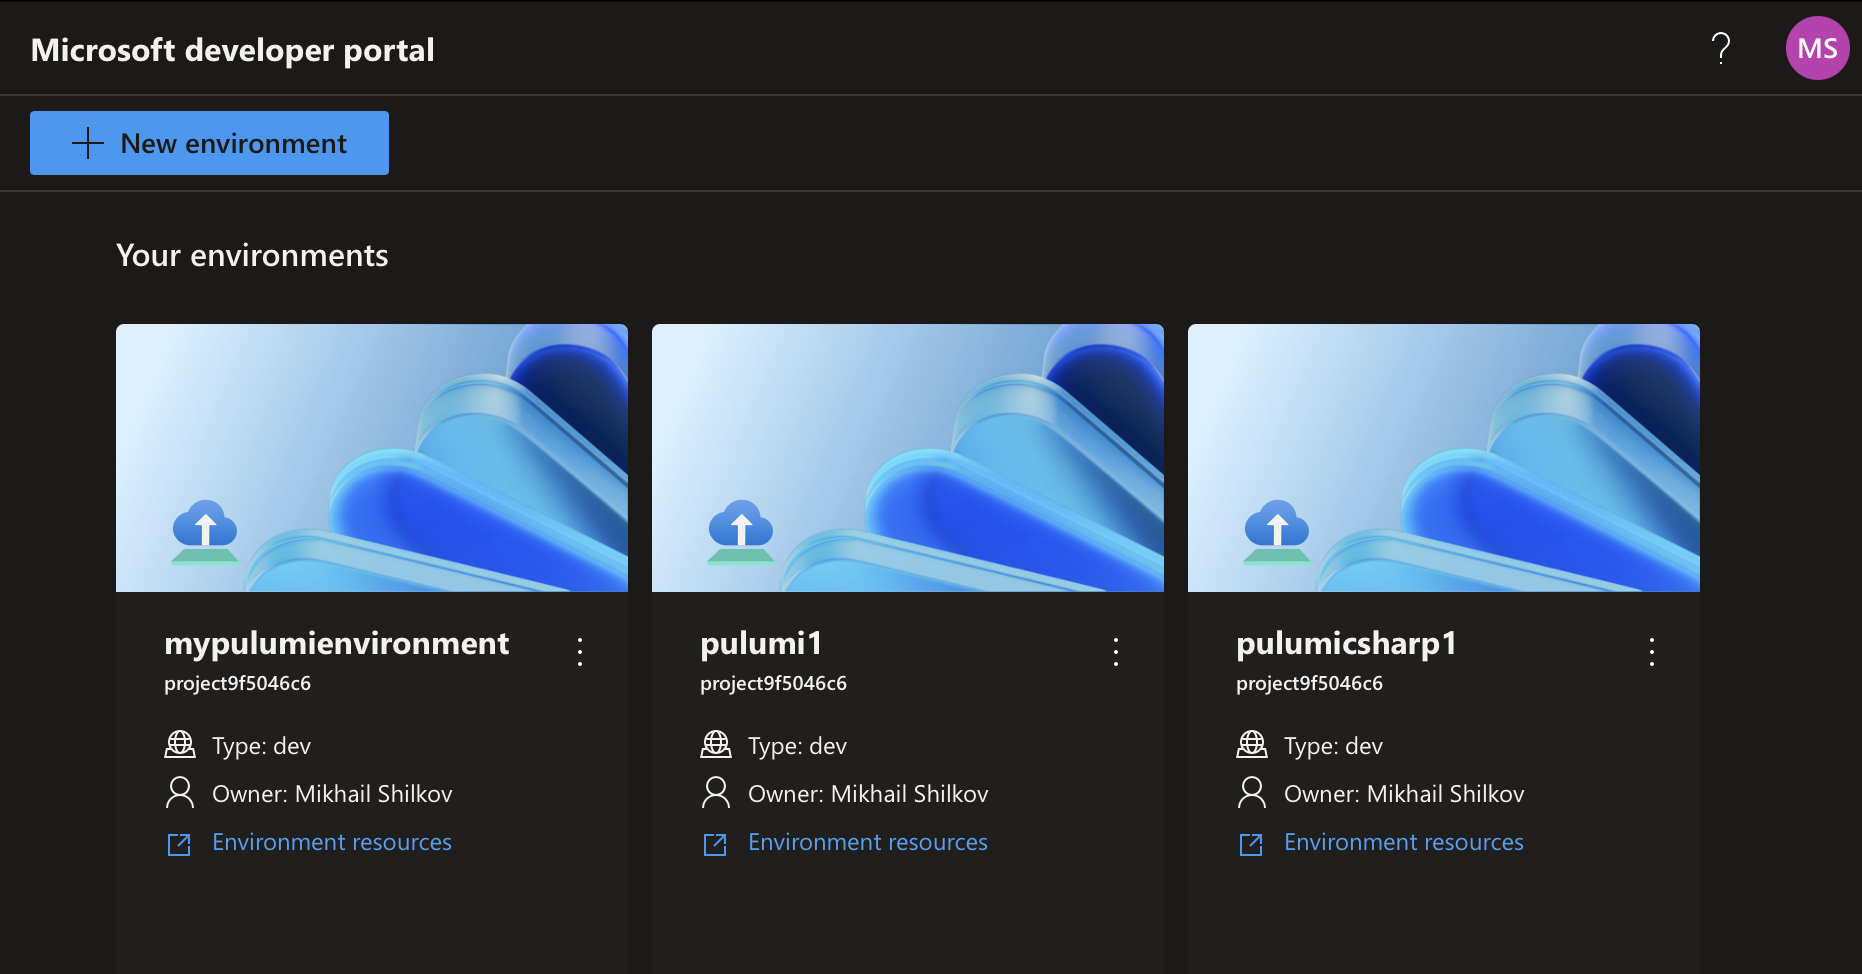This screenshot has height=974, width=1862.
Task: Click owner person icon in mypulumienvironment card
Action: pyautogui.click(x=180, y=792)
